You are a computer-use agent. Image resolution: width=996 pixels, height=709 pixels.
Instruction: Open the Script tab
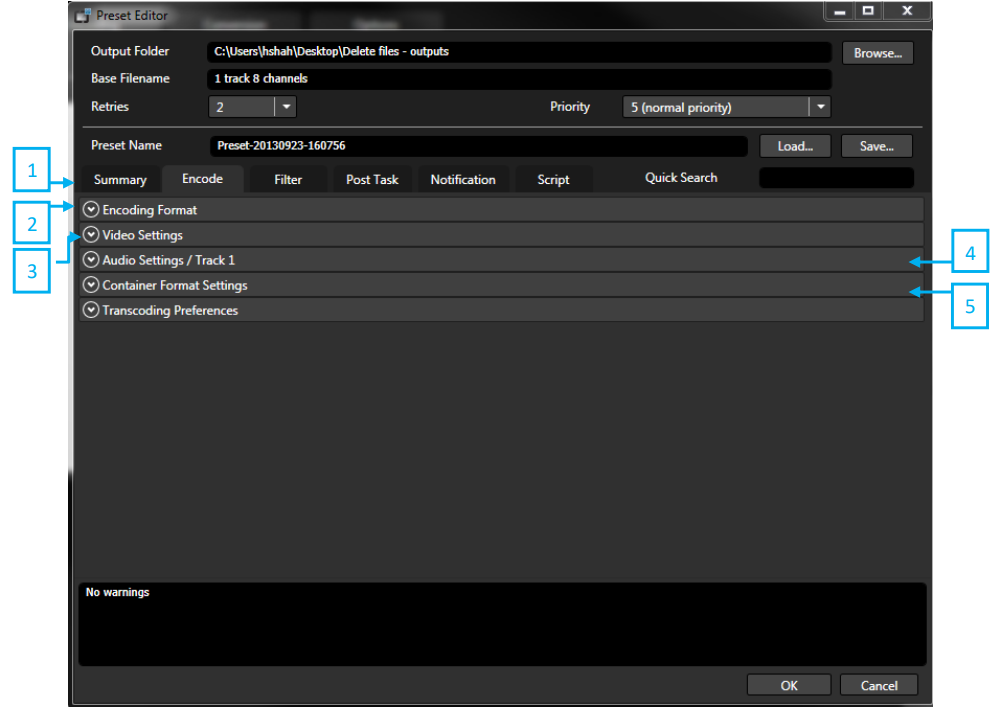[x=553, y=179]
